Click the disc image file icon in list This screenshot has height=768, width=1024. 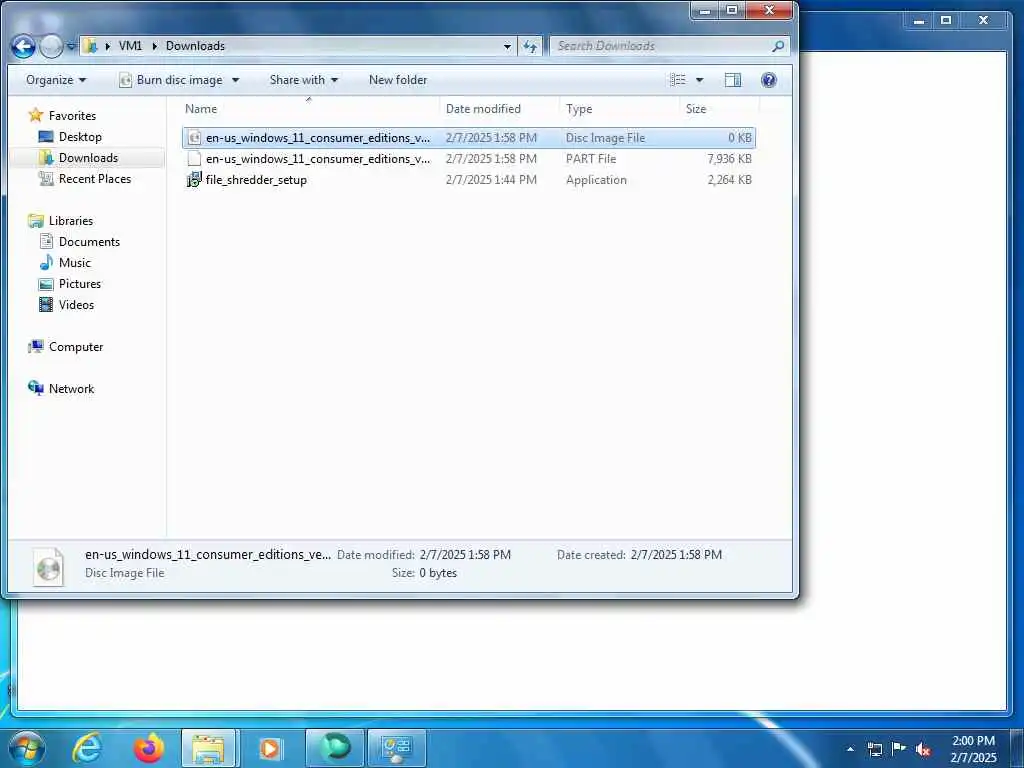coord(194,138)
